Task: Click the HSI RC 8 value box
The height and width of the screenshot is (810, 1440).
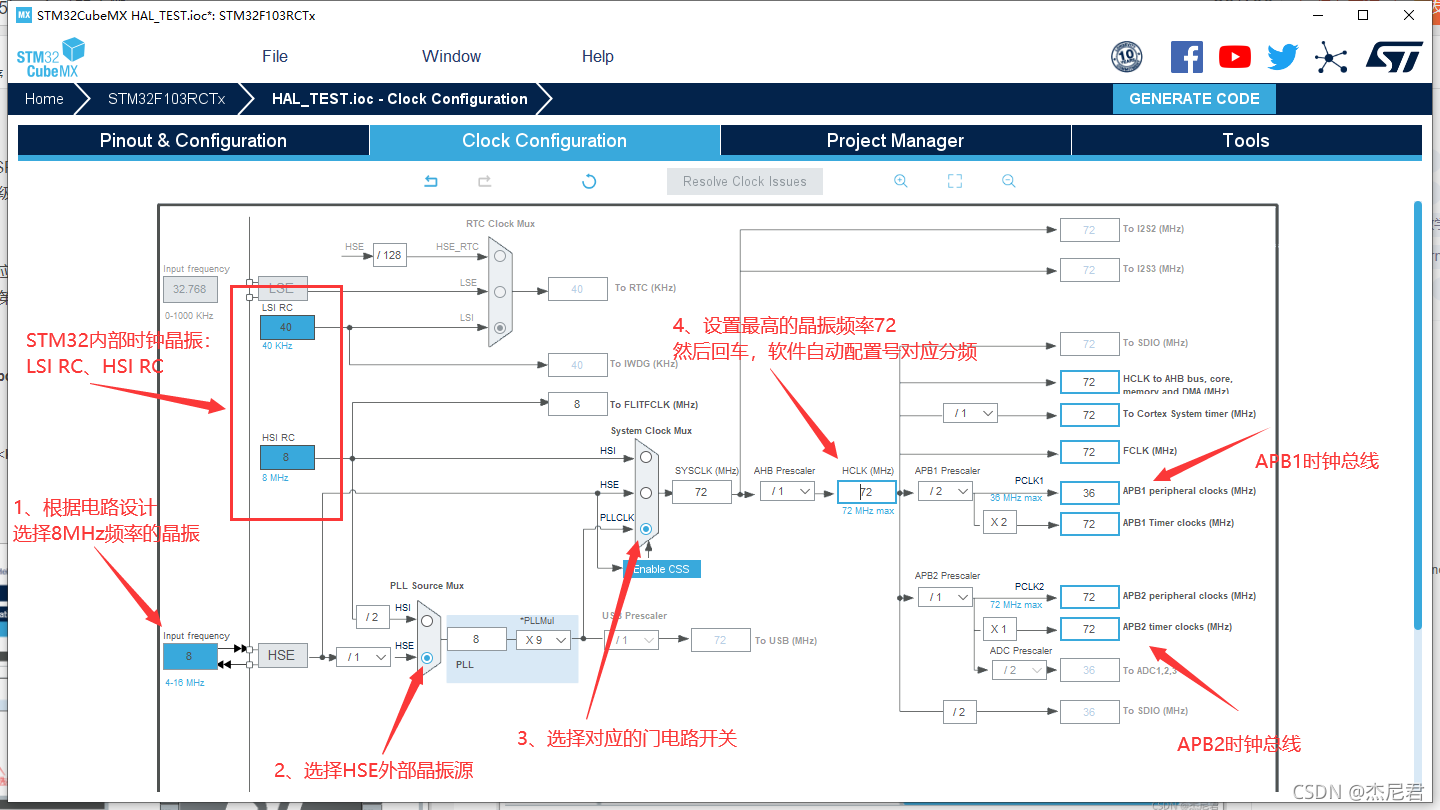Action: pos(287,457)
